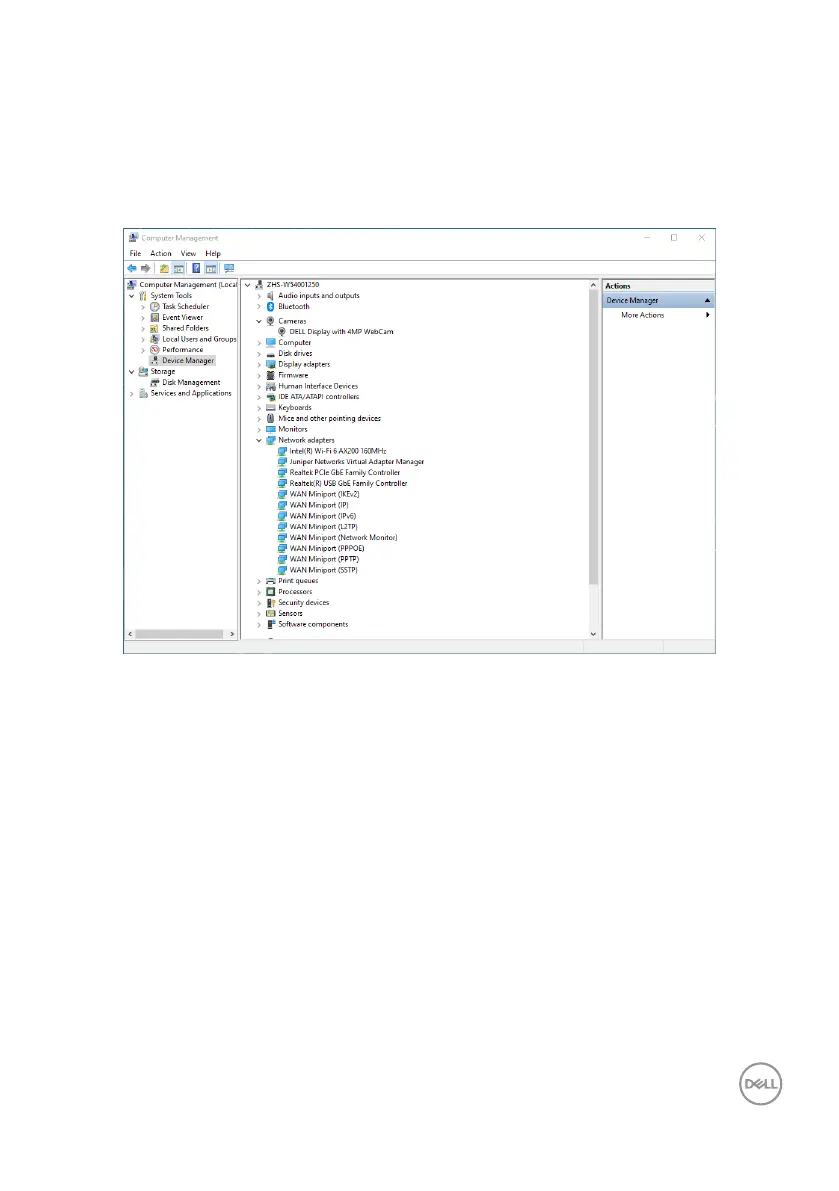Image resolution: width=839 pixels, height=1191 pixels.
Task: Click the Performance gauge icon
Action: pos(155,350)
